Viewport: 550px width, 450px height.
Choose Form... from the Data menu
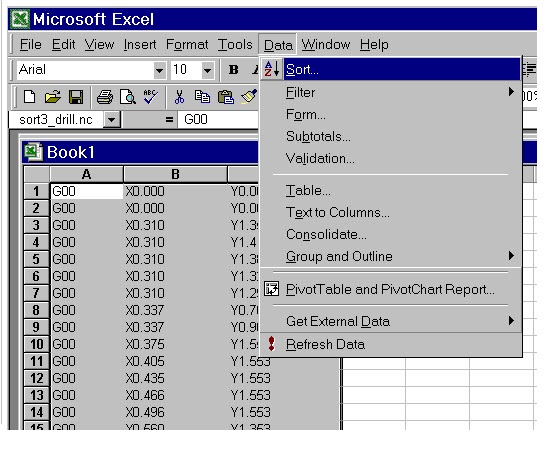tap(390, 114)
